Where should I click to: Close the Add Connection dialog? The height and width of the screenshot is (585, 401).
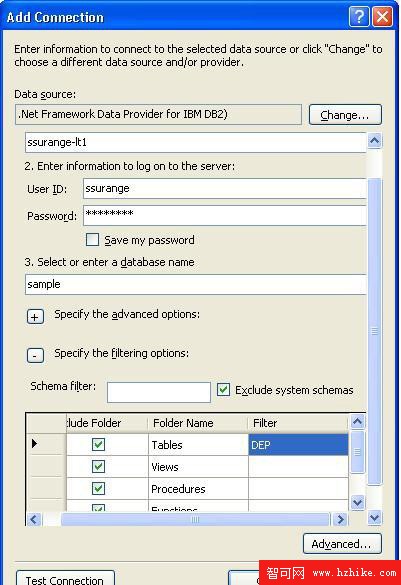pyautogui.click(x=382, y=17)
